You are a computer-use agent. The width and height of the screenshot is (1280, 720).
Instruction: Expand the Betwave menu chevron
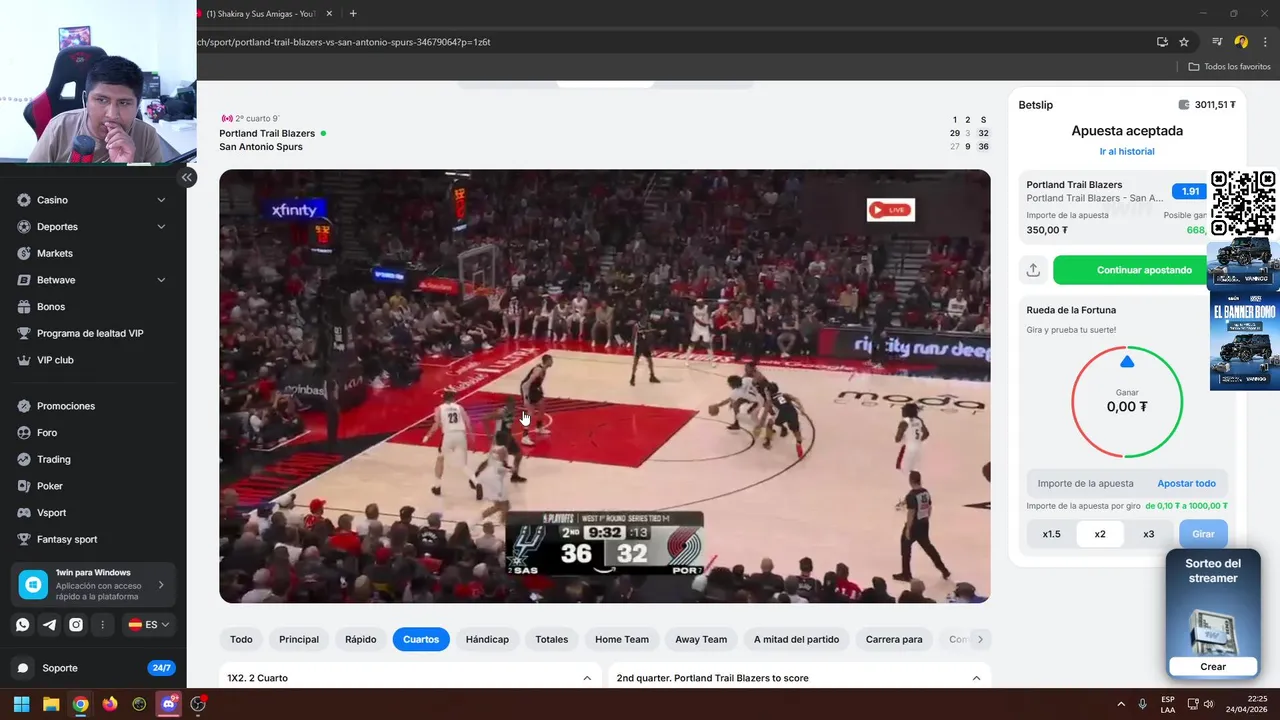161,280
